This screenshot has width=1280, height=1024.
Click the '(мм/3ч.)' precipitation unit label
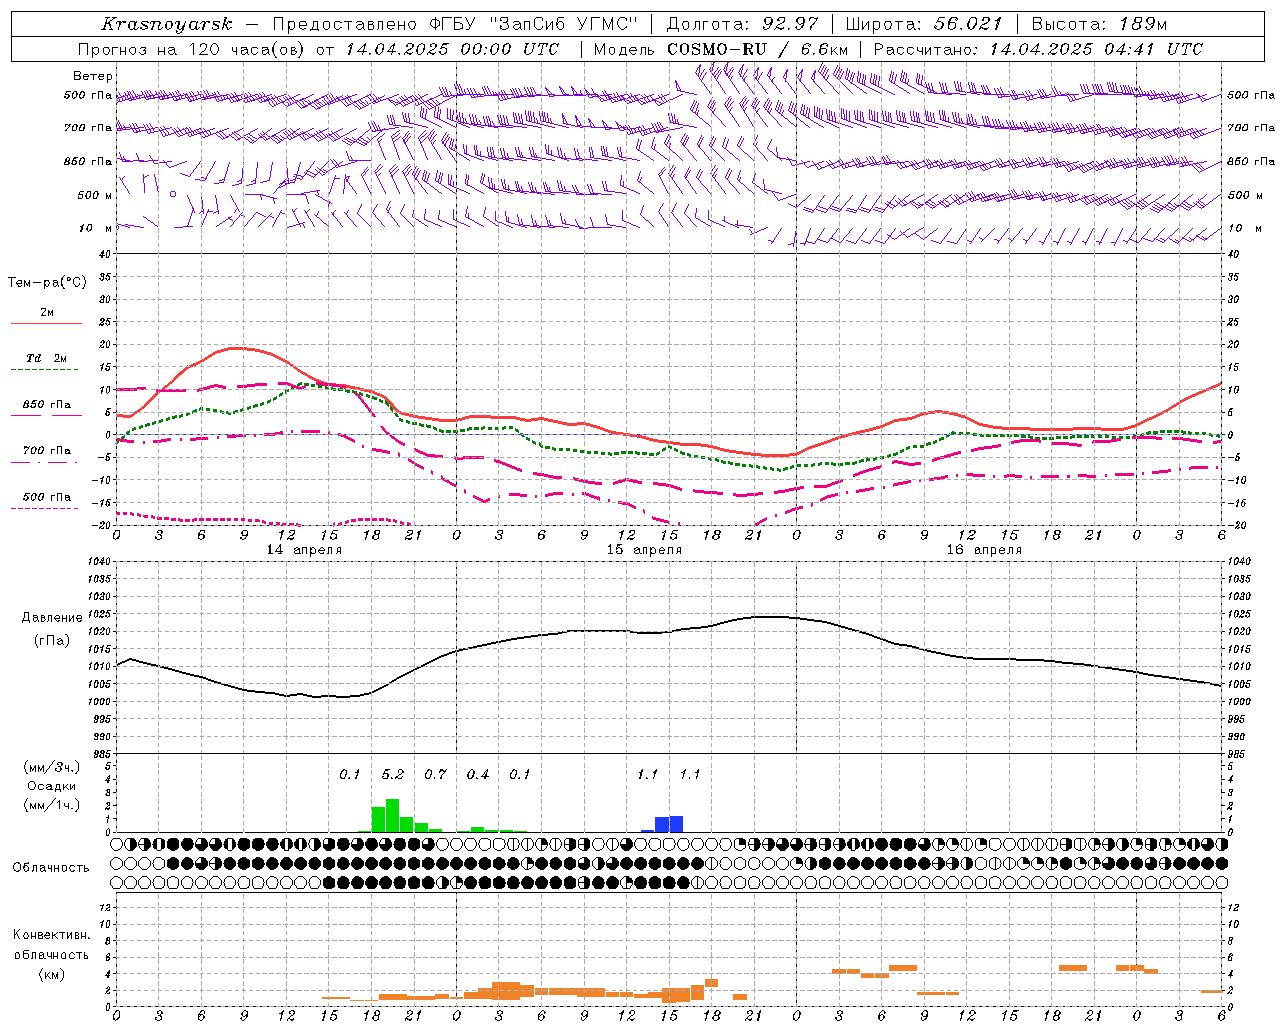(51, 767)
